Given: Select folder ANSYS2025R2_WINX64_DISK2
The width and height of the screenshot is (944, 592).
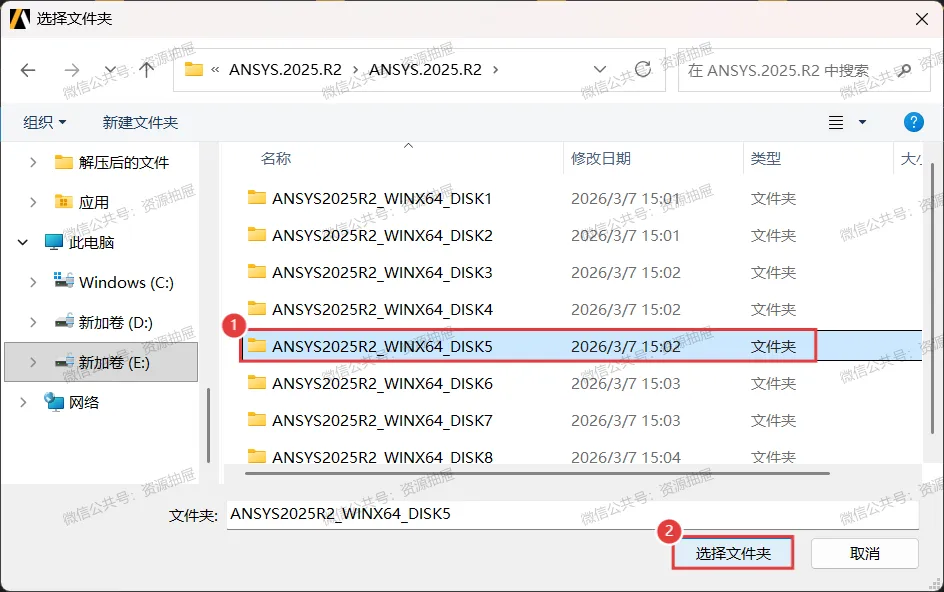Looking at the screenshot, I should point(382,235).
